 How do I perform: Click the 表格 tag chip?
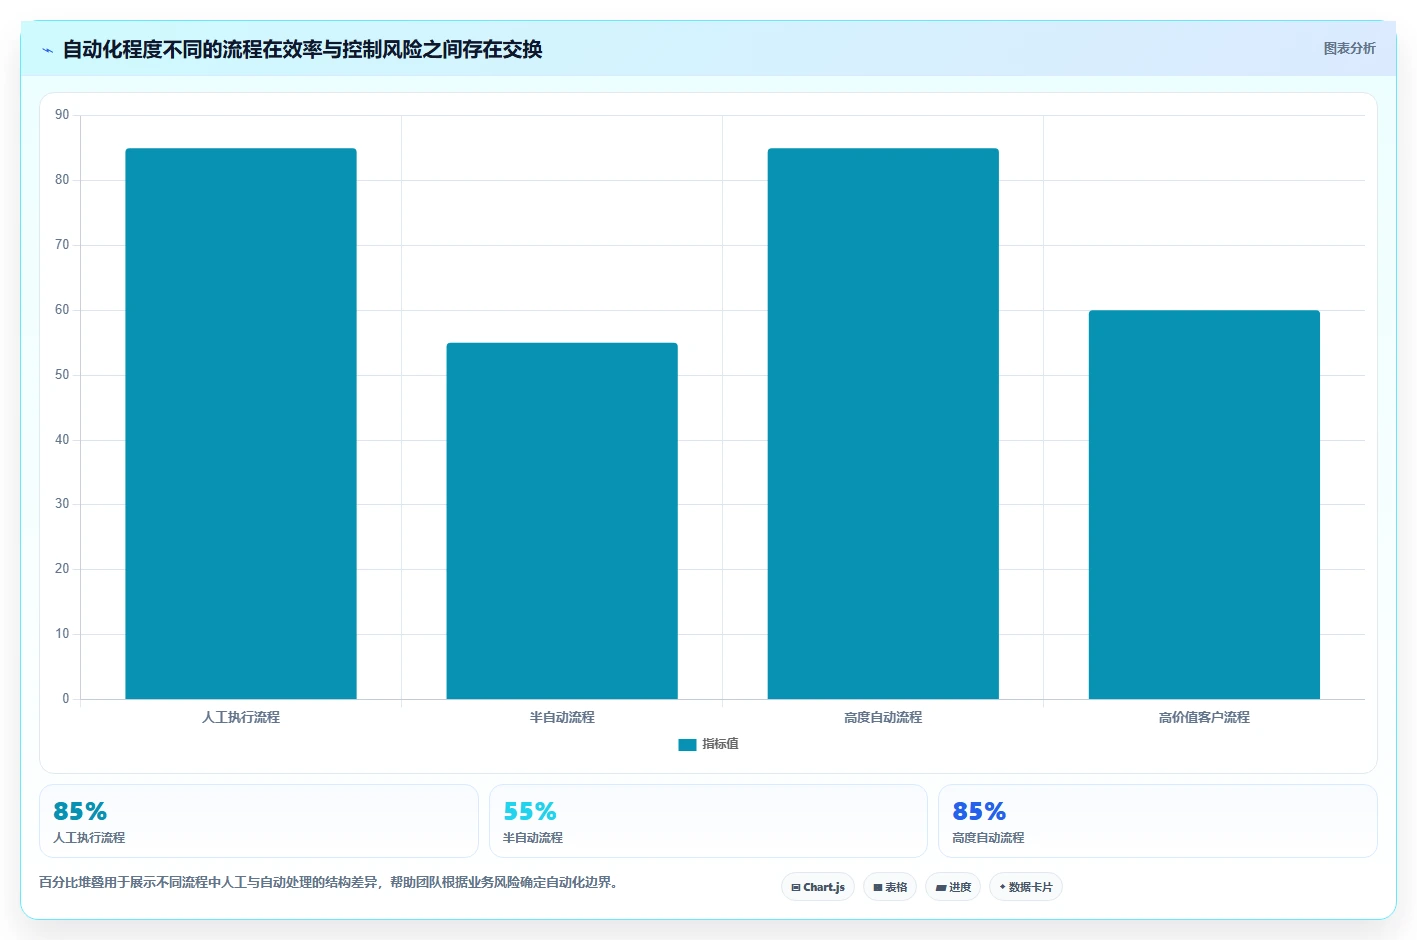[890, 887]
